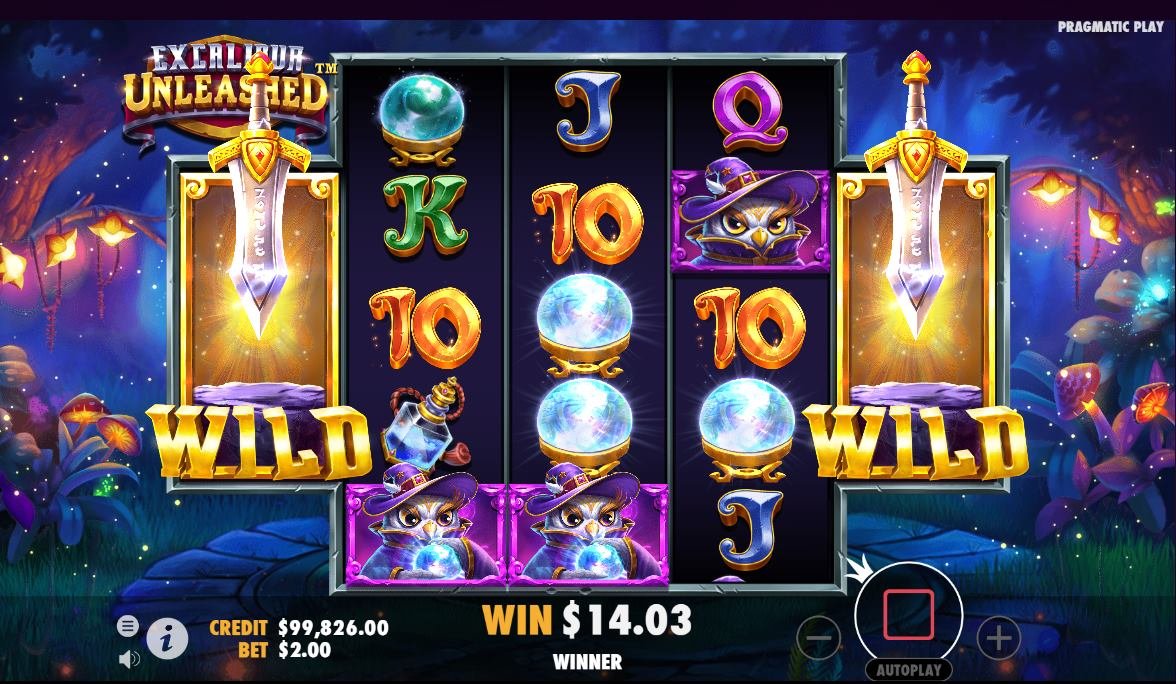Viewport: 1176px width, 684px height.
Task: Open the hamburger menu icon
Action: [128, 626]
